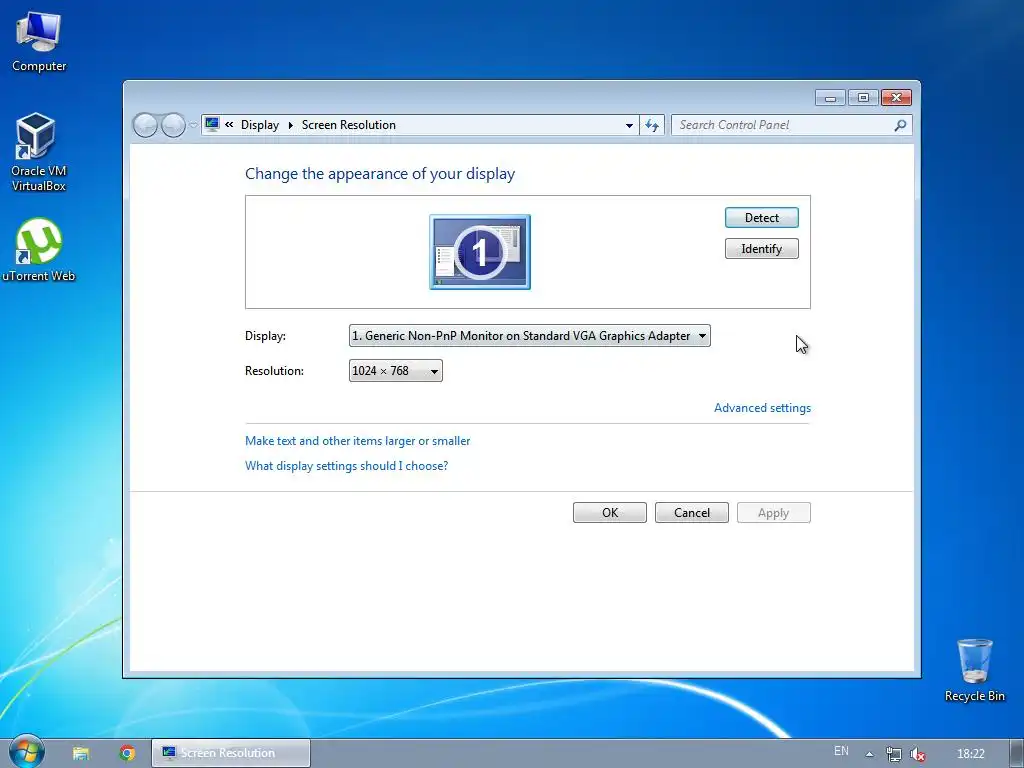Click the Show desktop strip at the taskbar end
This screenshot has width=1024, height=768.
pyautogui.click(x=1017, y=754)
